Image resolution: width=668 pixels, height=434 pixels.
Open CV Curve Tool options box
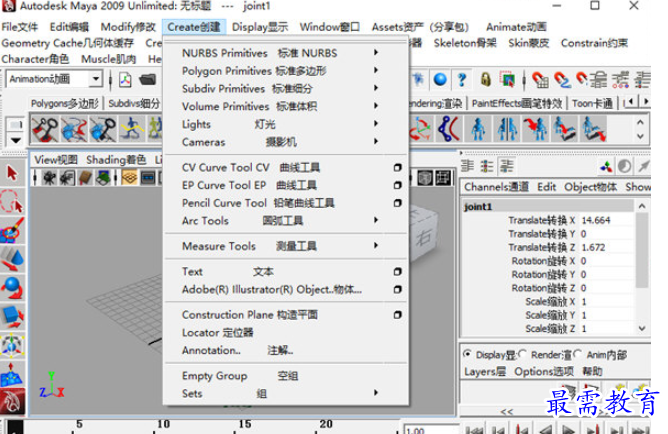click(397, 167)
